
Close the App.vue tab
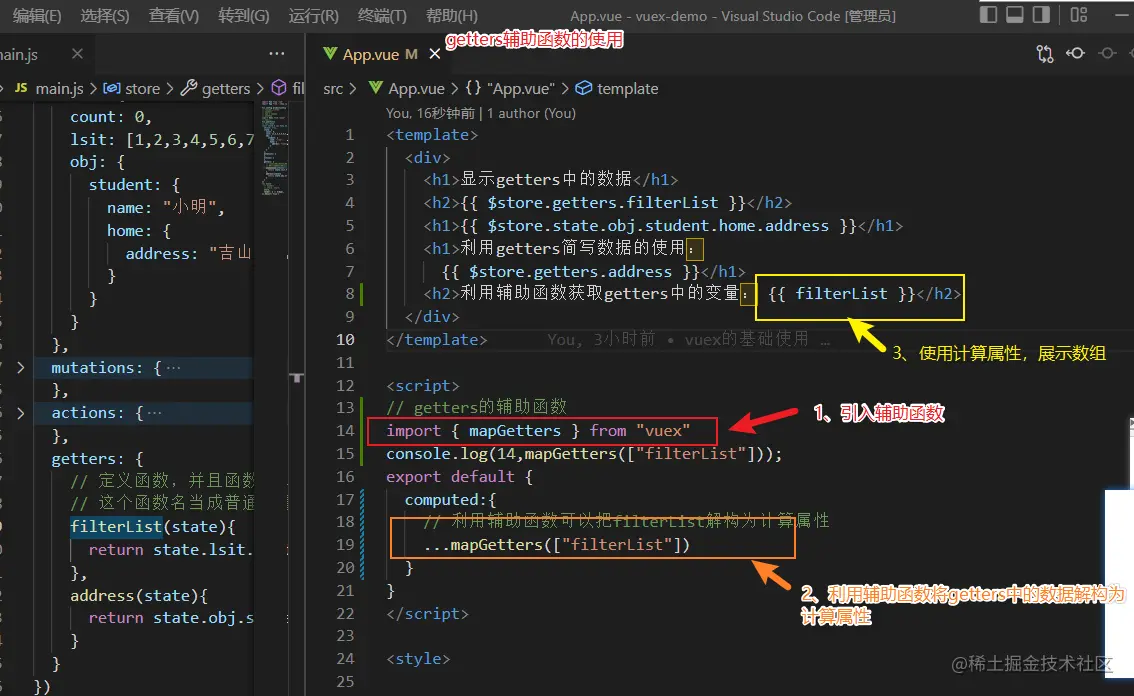[435, 54]
